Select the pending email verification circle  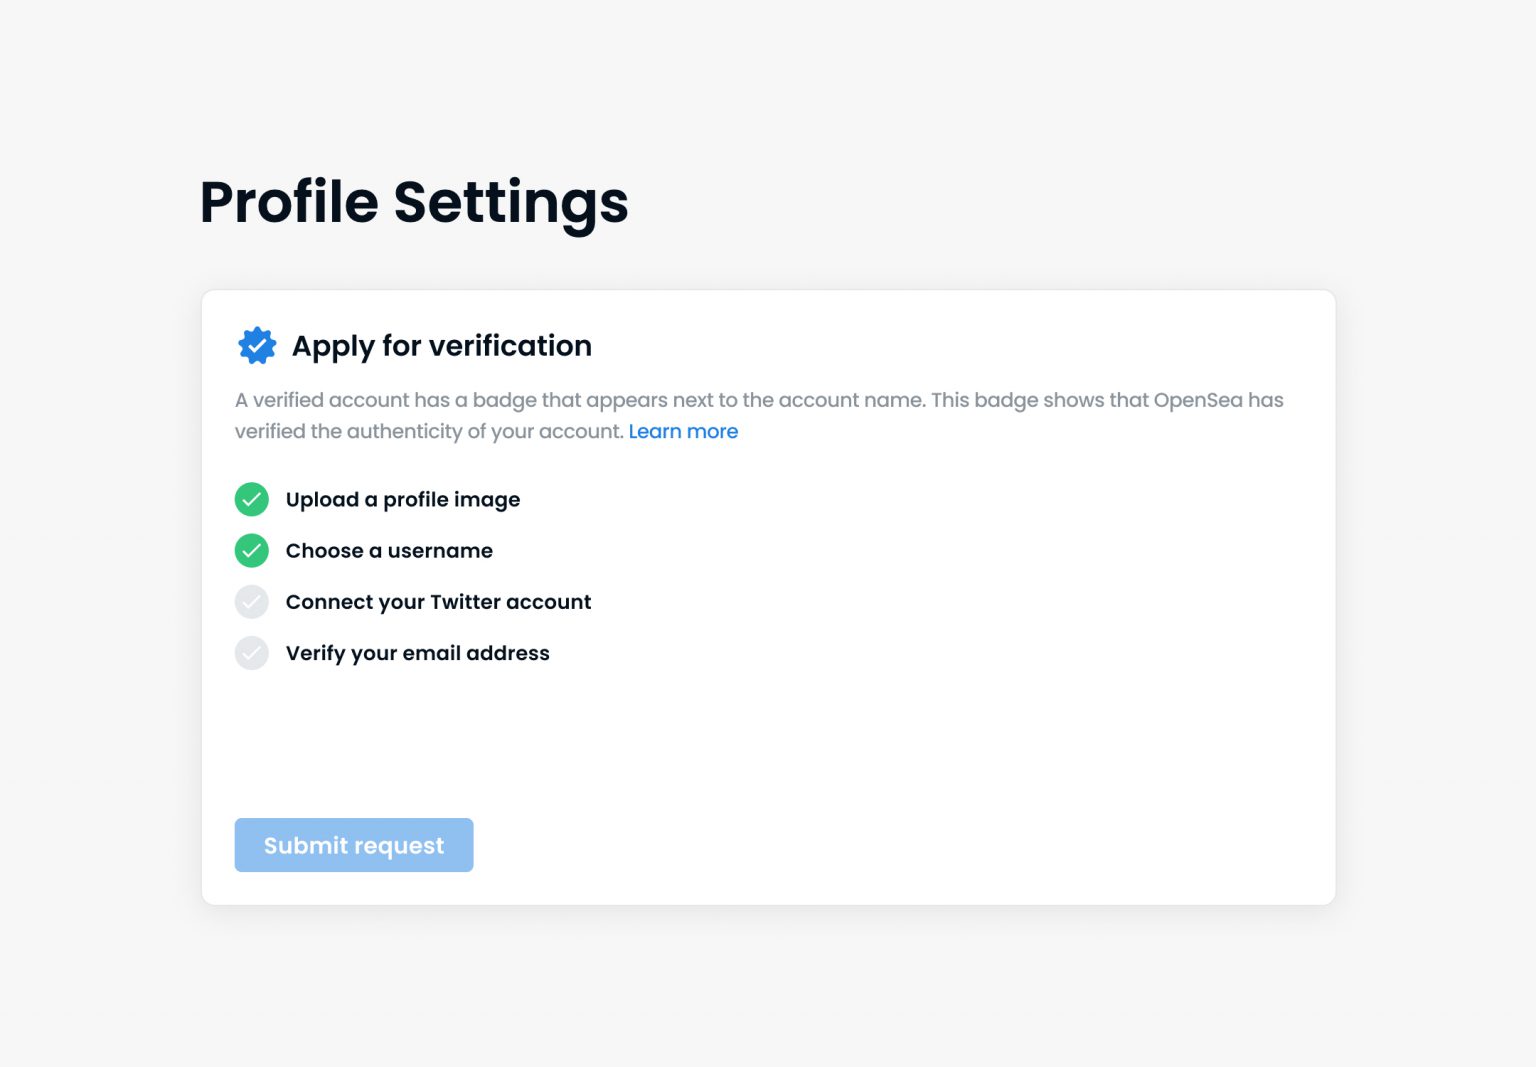[x=251, y=653]
